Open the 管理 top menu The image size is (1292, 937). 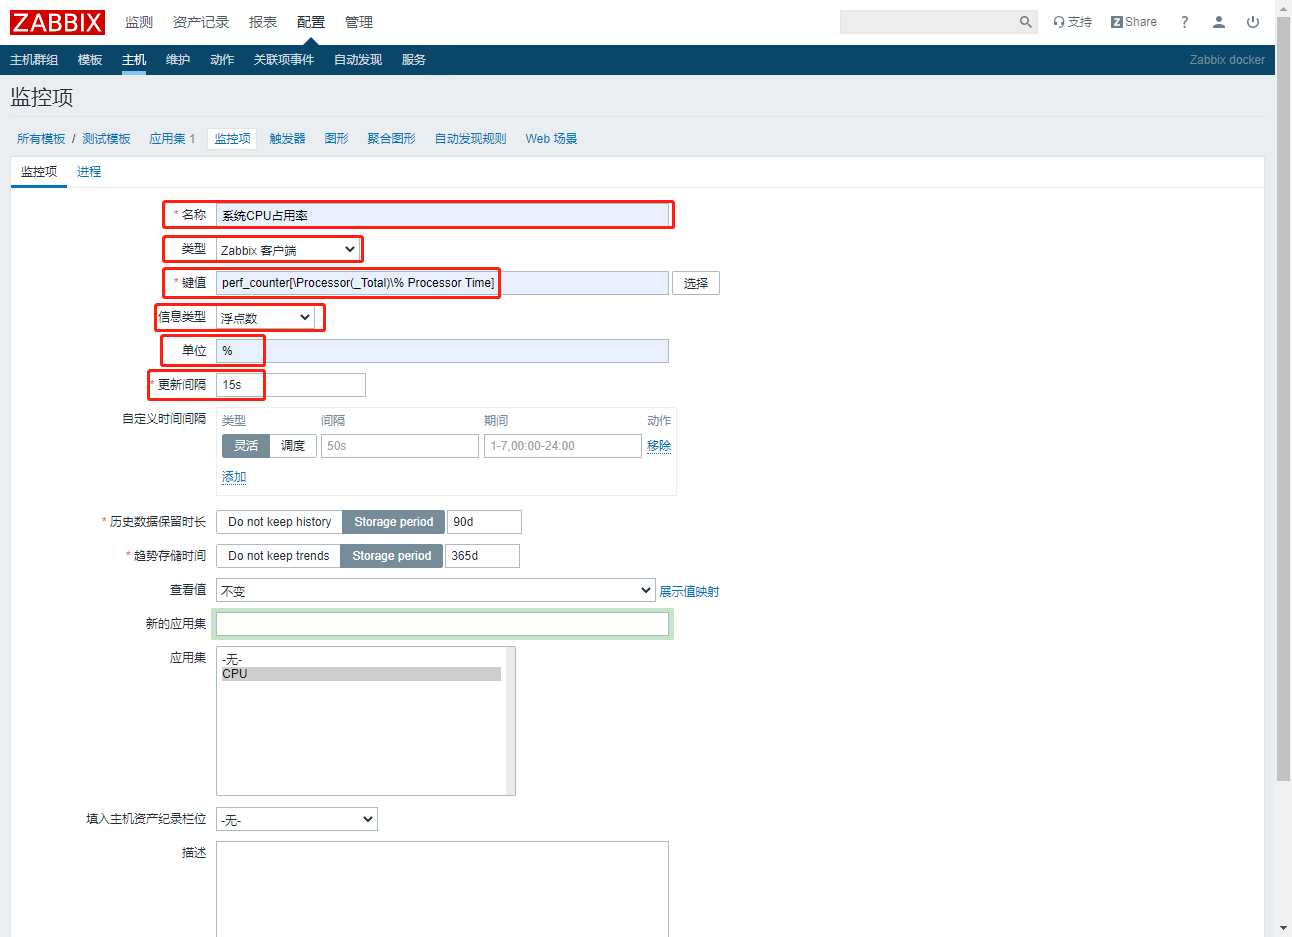[359, 22]
